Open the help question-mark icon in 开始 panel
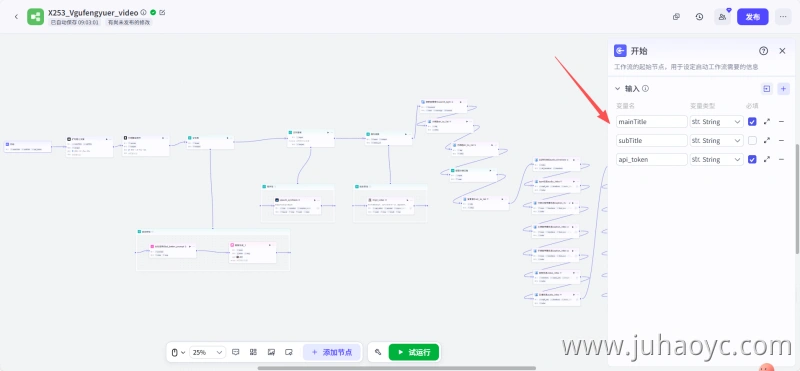 click(x=763, y=51)
